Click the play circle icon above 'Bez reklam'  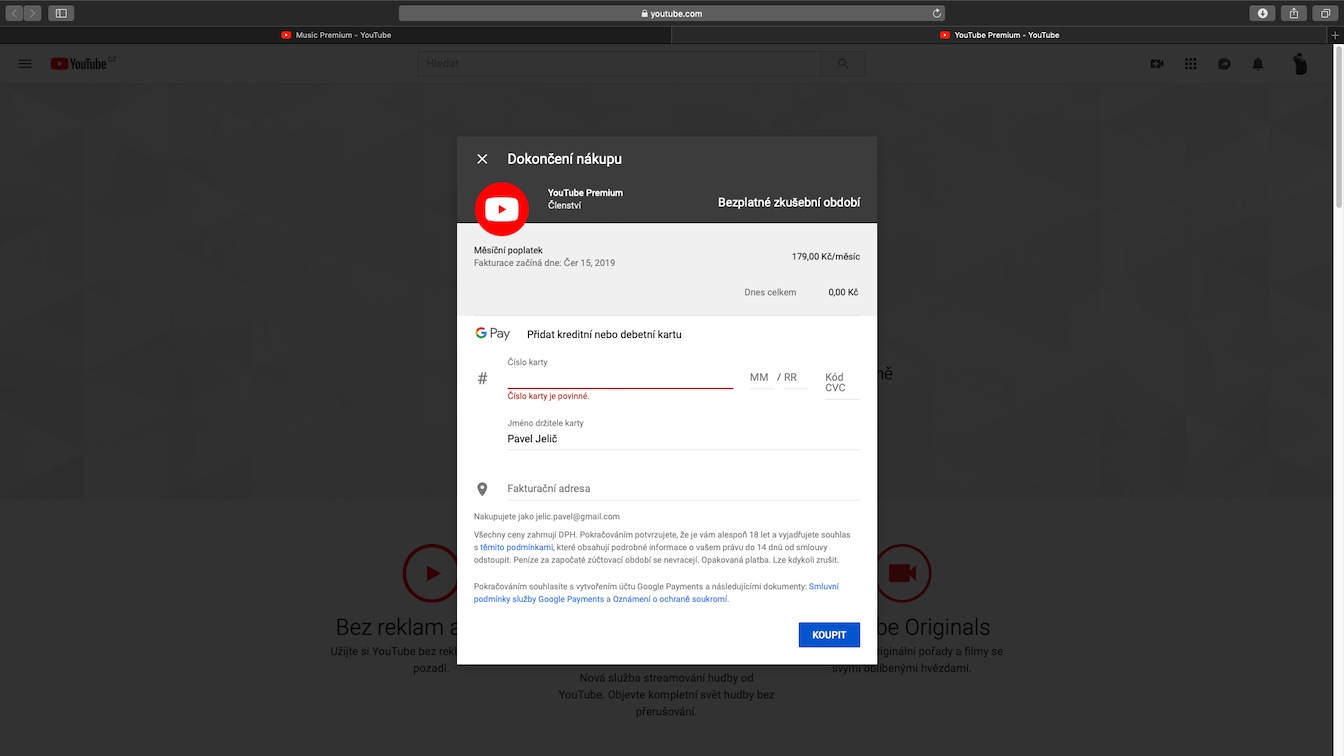(431, 573)
